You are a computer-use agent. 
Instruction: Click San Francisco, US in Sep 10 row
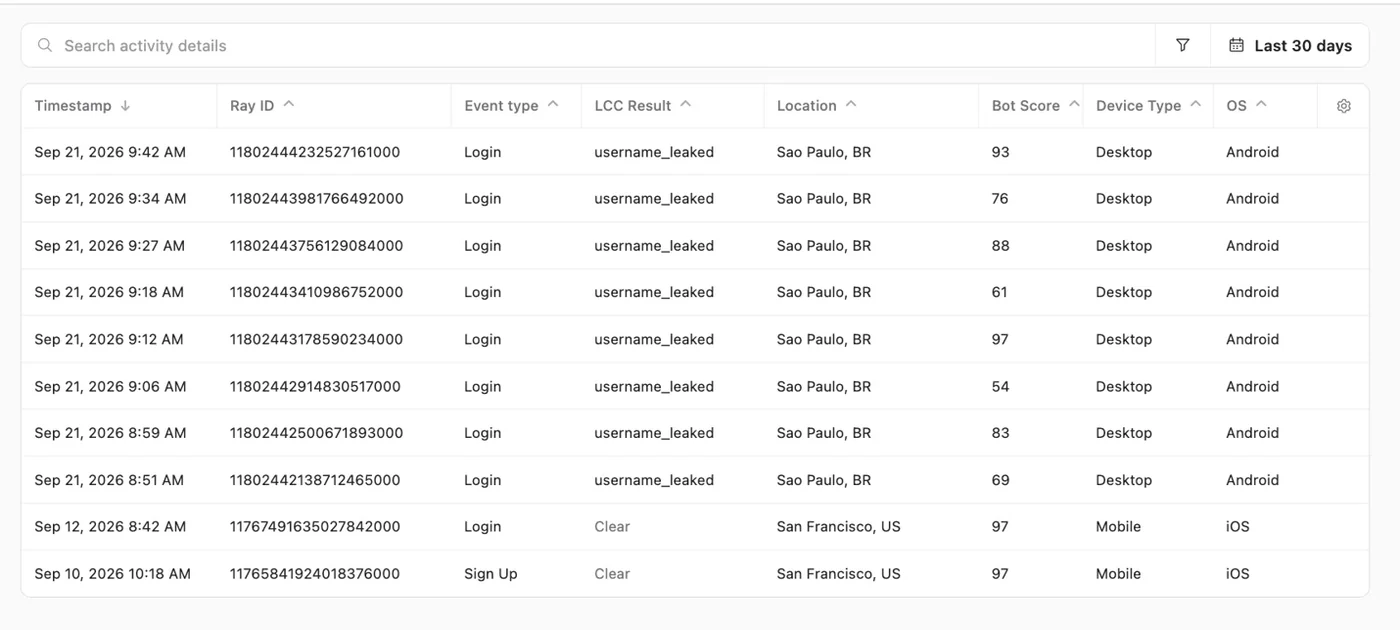(839, 574)
